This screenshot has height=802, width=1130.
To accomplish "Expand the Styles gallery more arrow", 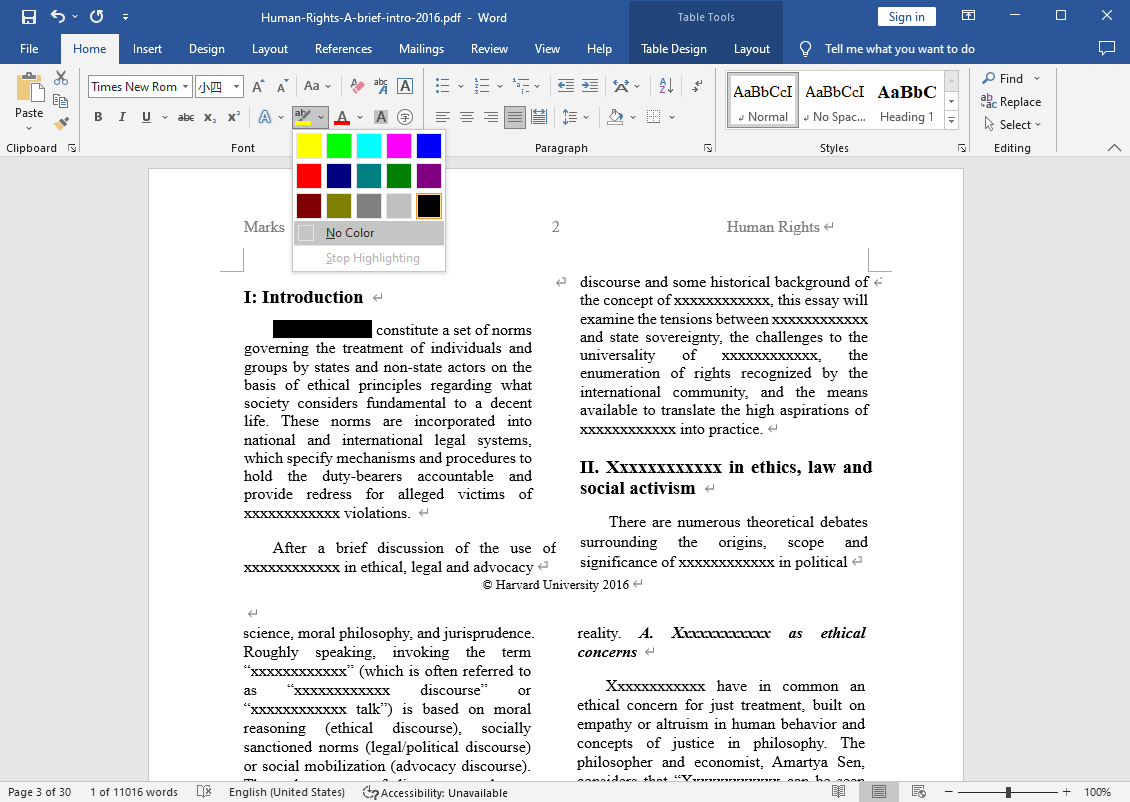I will pos(951,120).
